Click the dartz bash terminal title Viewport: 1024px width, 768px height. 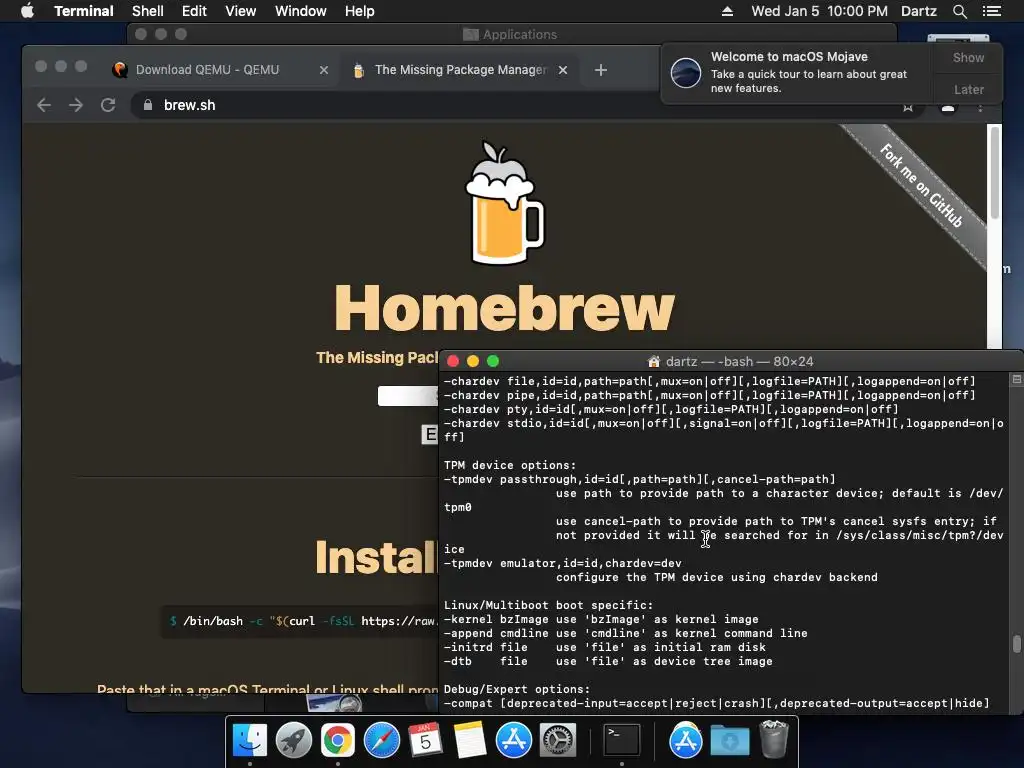click(739, 361)
